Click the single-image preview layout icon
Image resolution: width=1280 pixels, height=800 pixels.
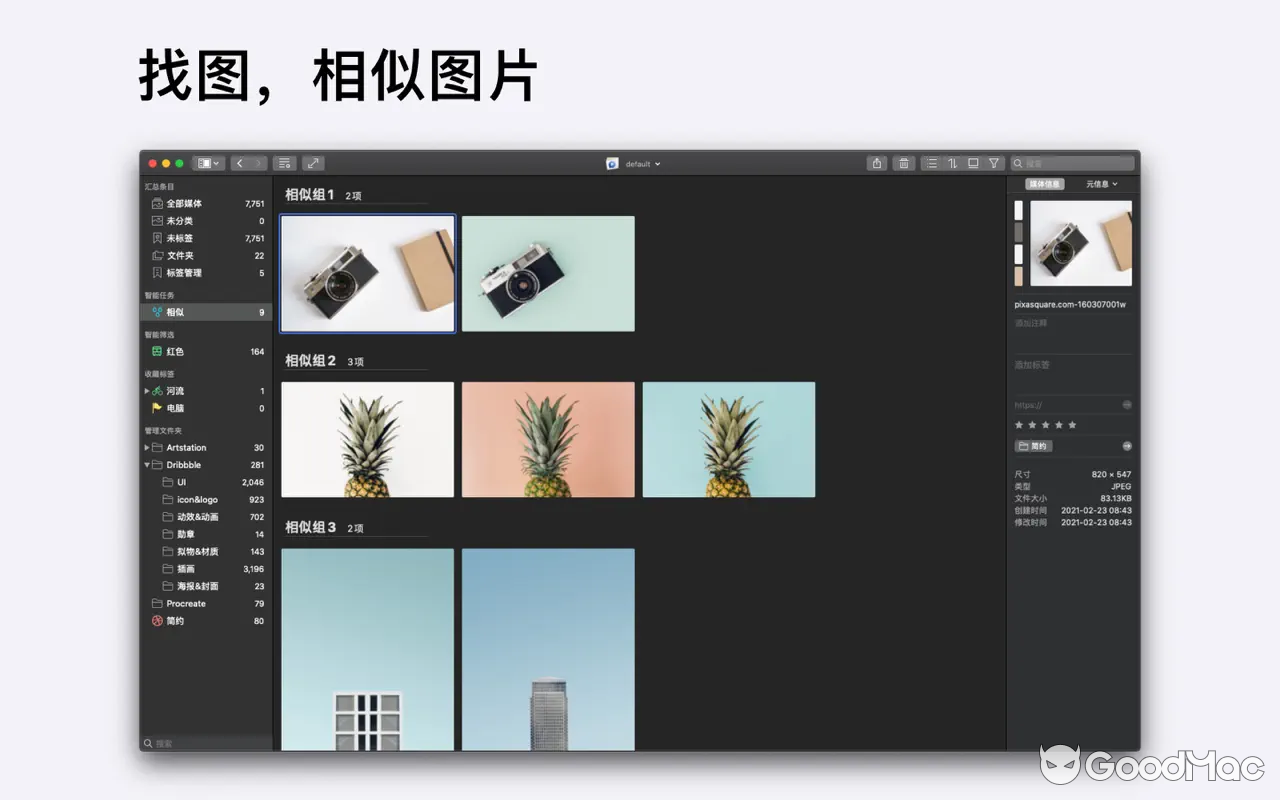tap(972, 163)
